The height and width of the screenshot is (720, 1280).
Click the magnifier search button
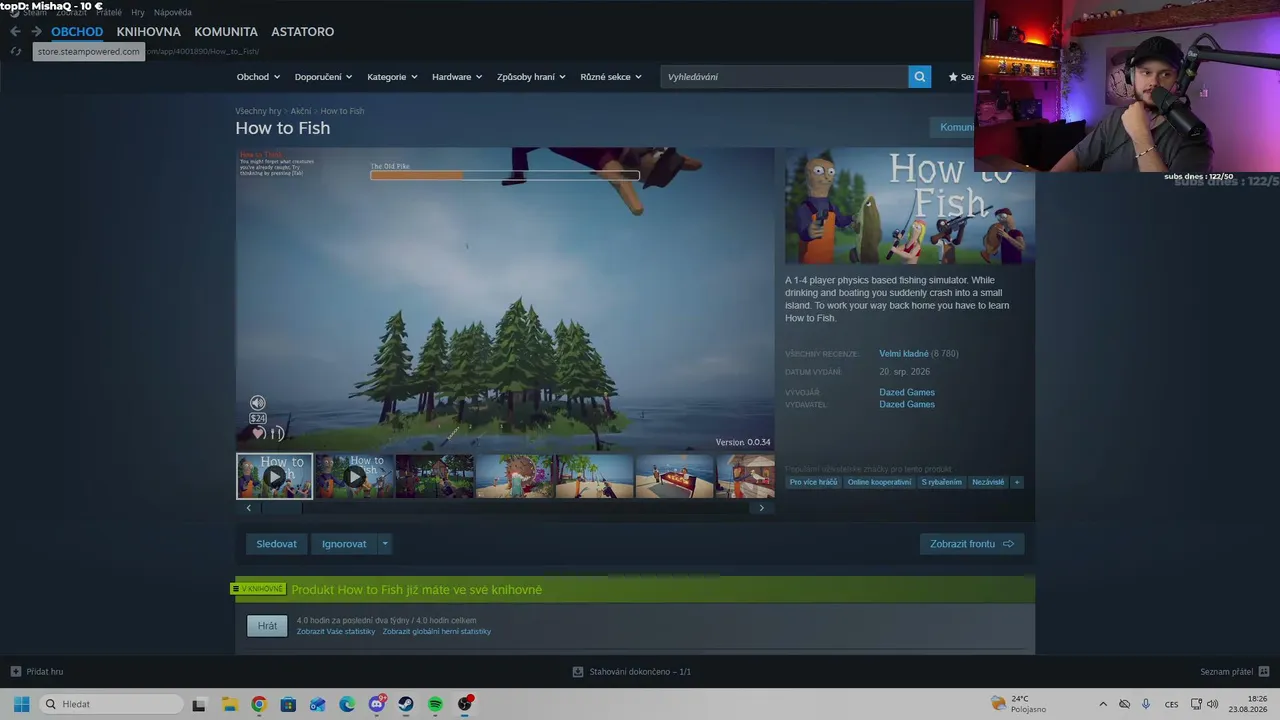(x=920, y=77)
